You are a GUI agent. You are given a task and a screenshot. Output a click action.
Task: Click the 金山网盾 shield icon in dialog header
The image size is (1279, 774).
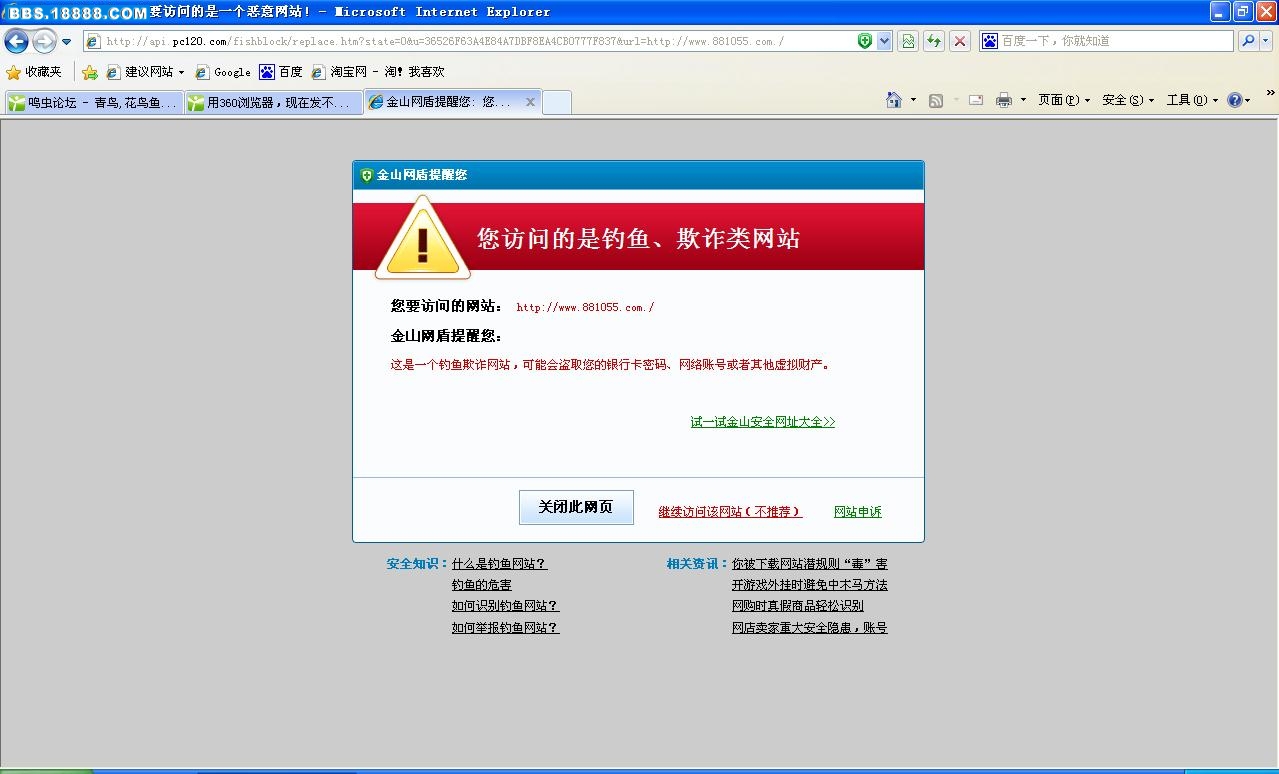coord(366,175)
